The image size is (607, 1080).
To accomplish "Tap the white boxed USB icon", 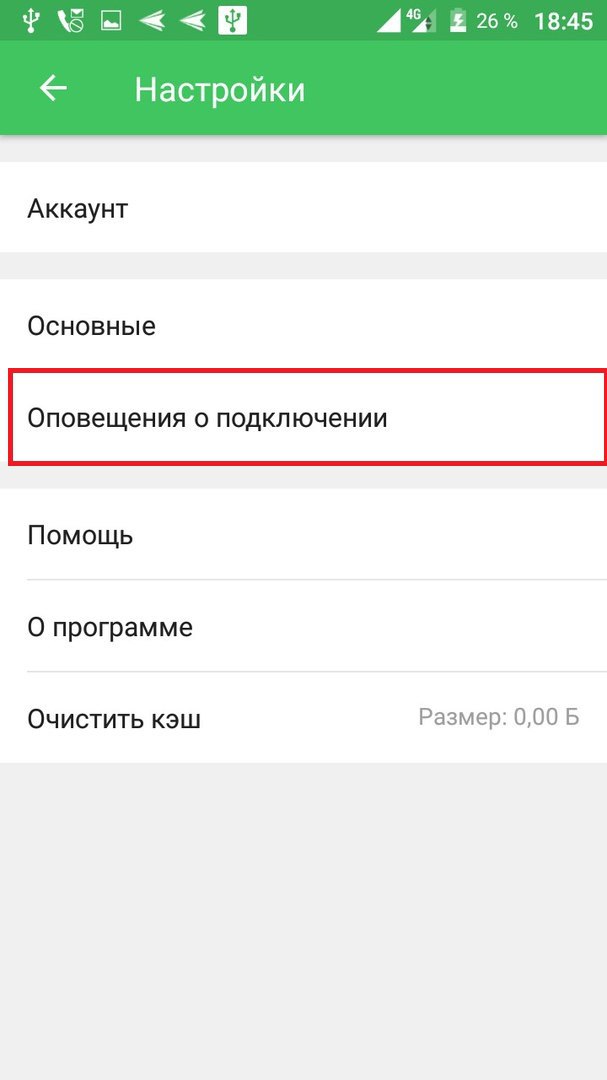I will coord(233,20).
